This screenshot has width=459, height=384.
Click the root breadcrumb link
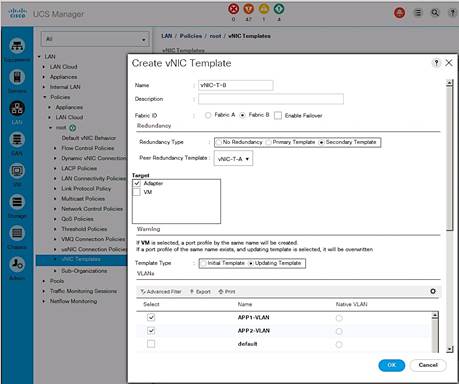tap(215, 36)
